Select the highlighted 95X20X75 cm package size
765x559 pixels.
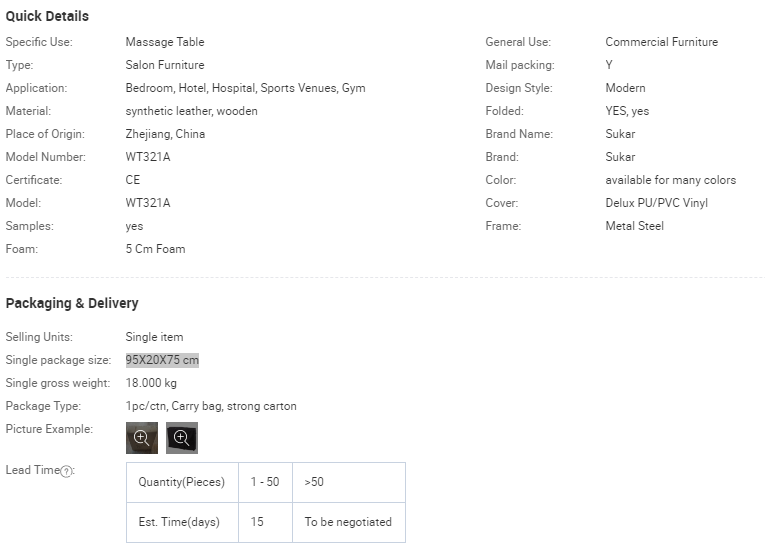pyautogui.click(x=162, y=360)
